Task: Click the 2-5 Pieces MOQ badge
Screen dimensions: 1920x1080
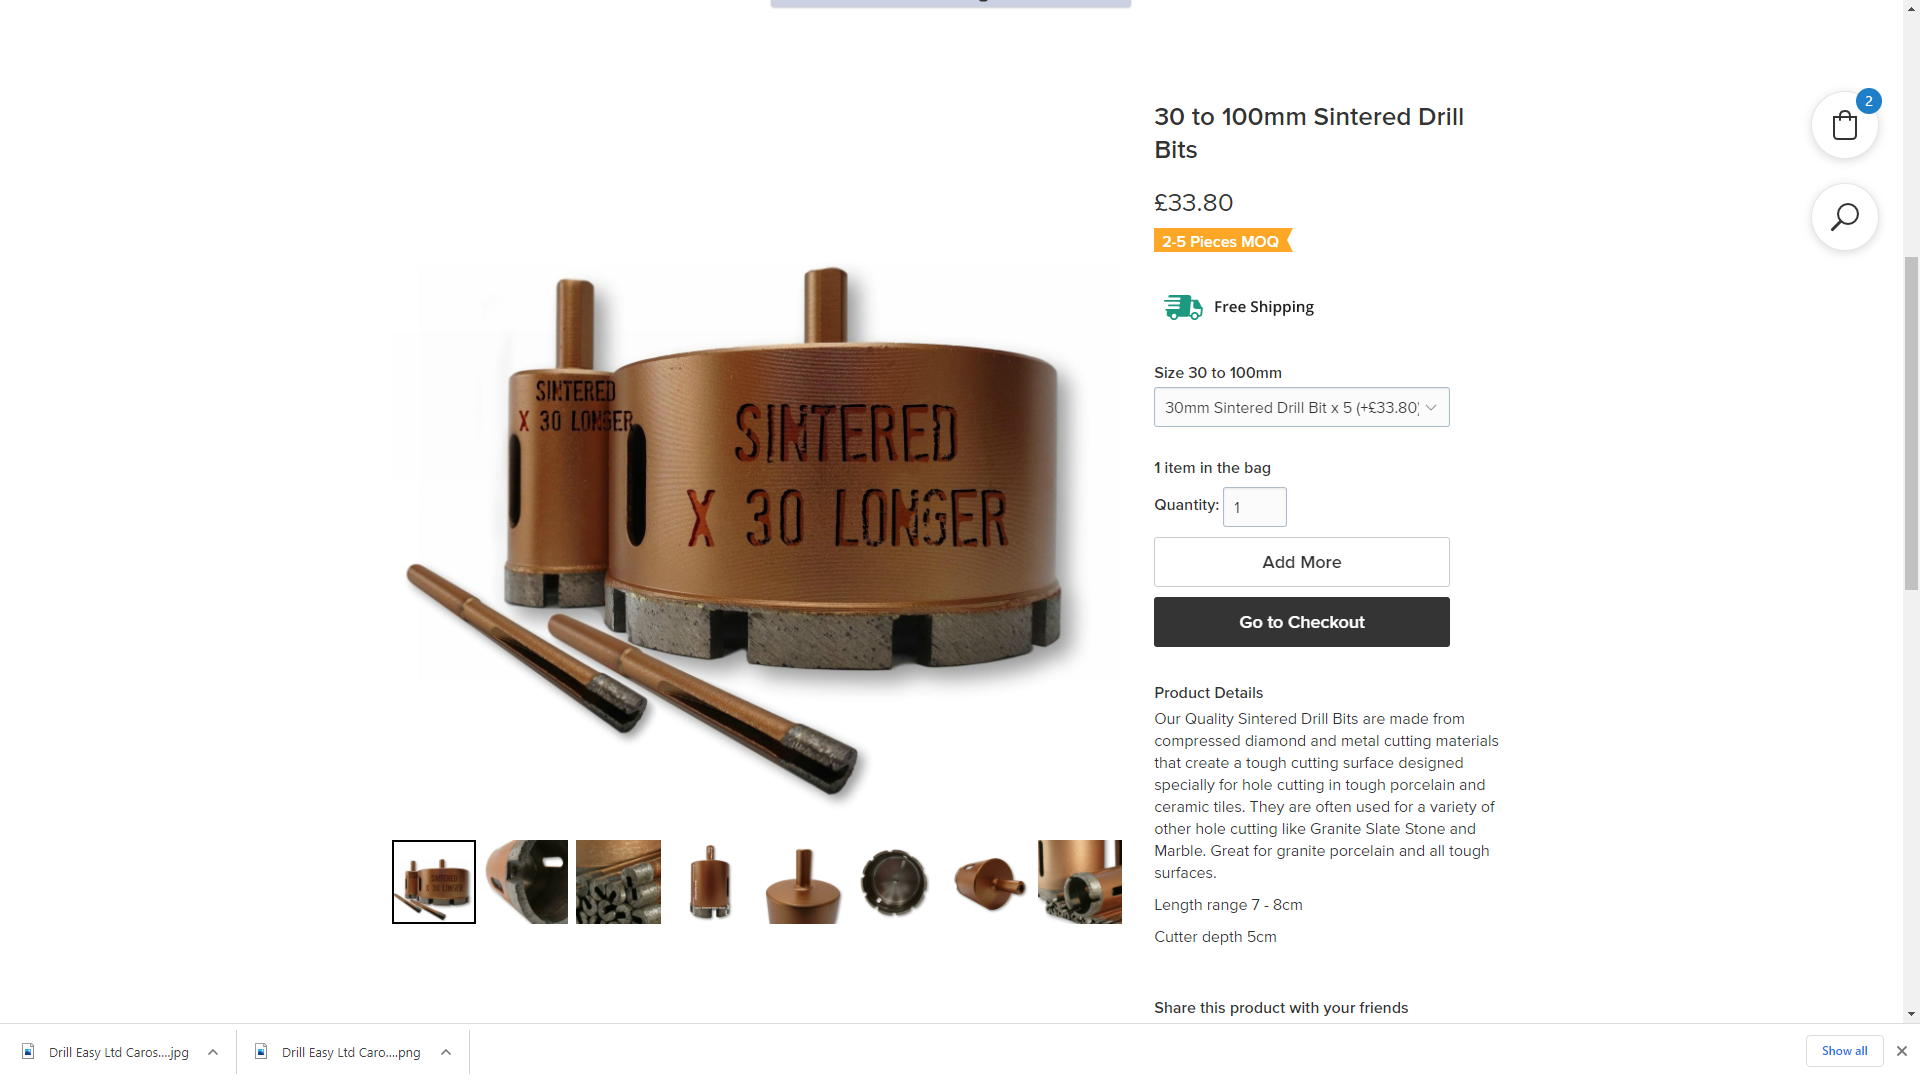Action: coord(1223,241)
